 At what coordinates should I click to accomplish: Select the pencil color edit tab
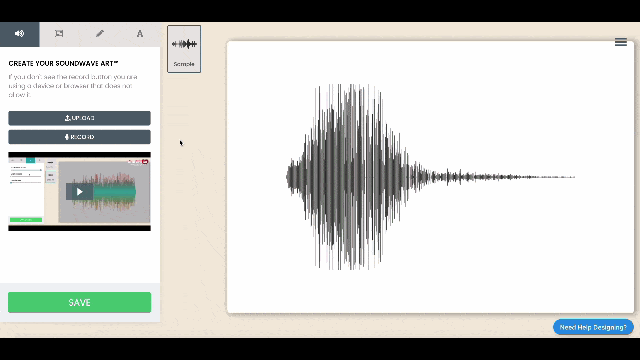click(x=100, y=33)
